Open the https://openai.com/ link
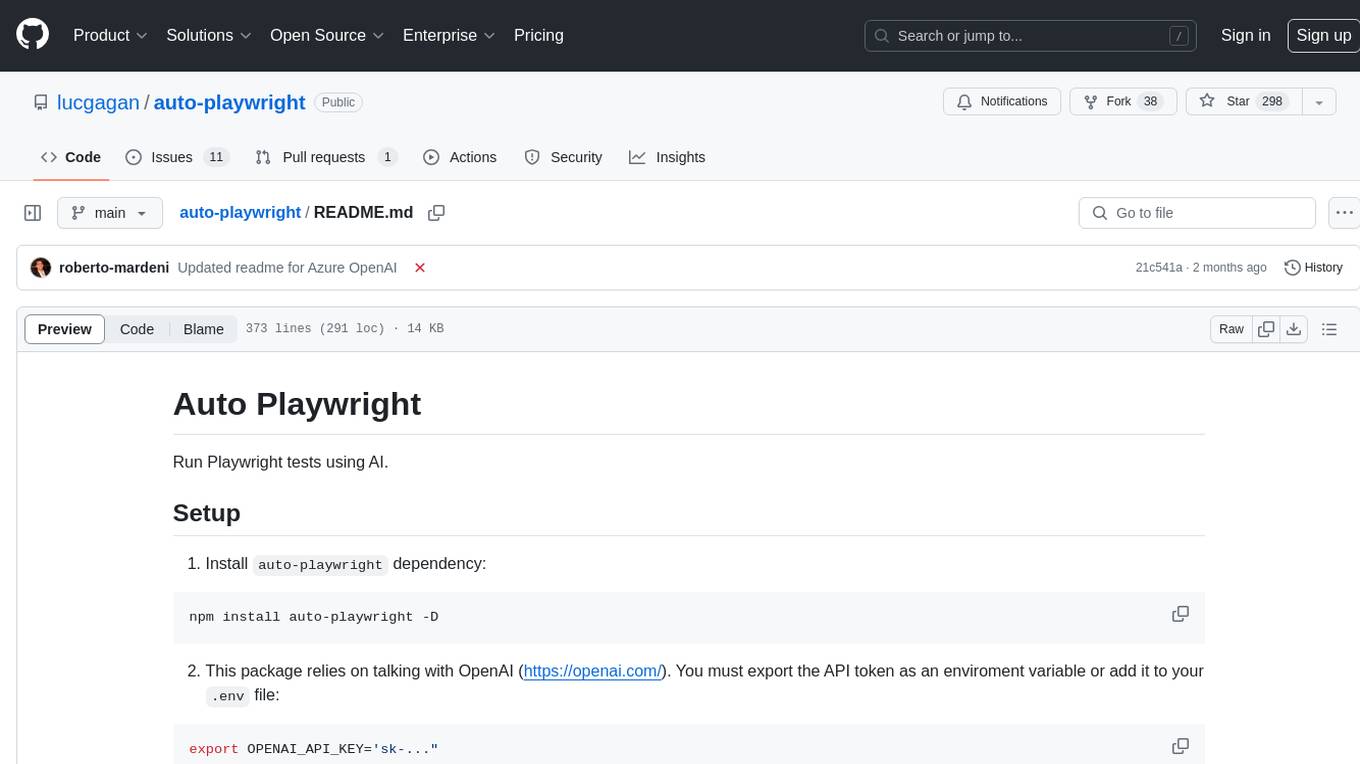 coord(593,671)
